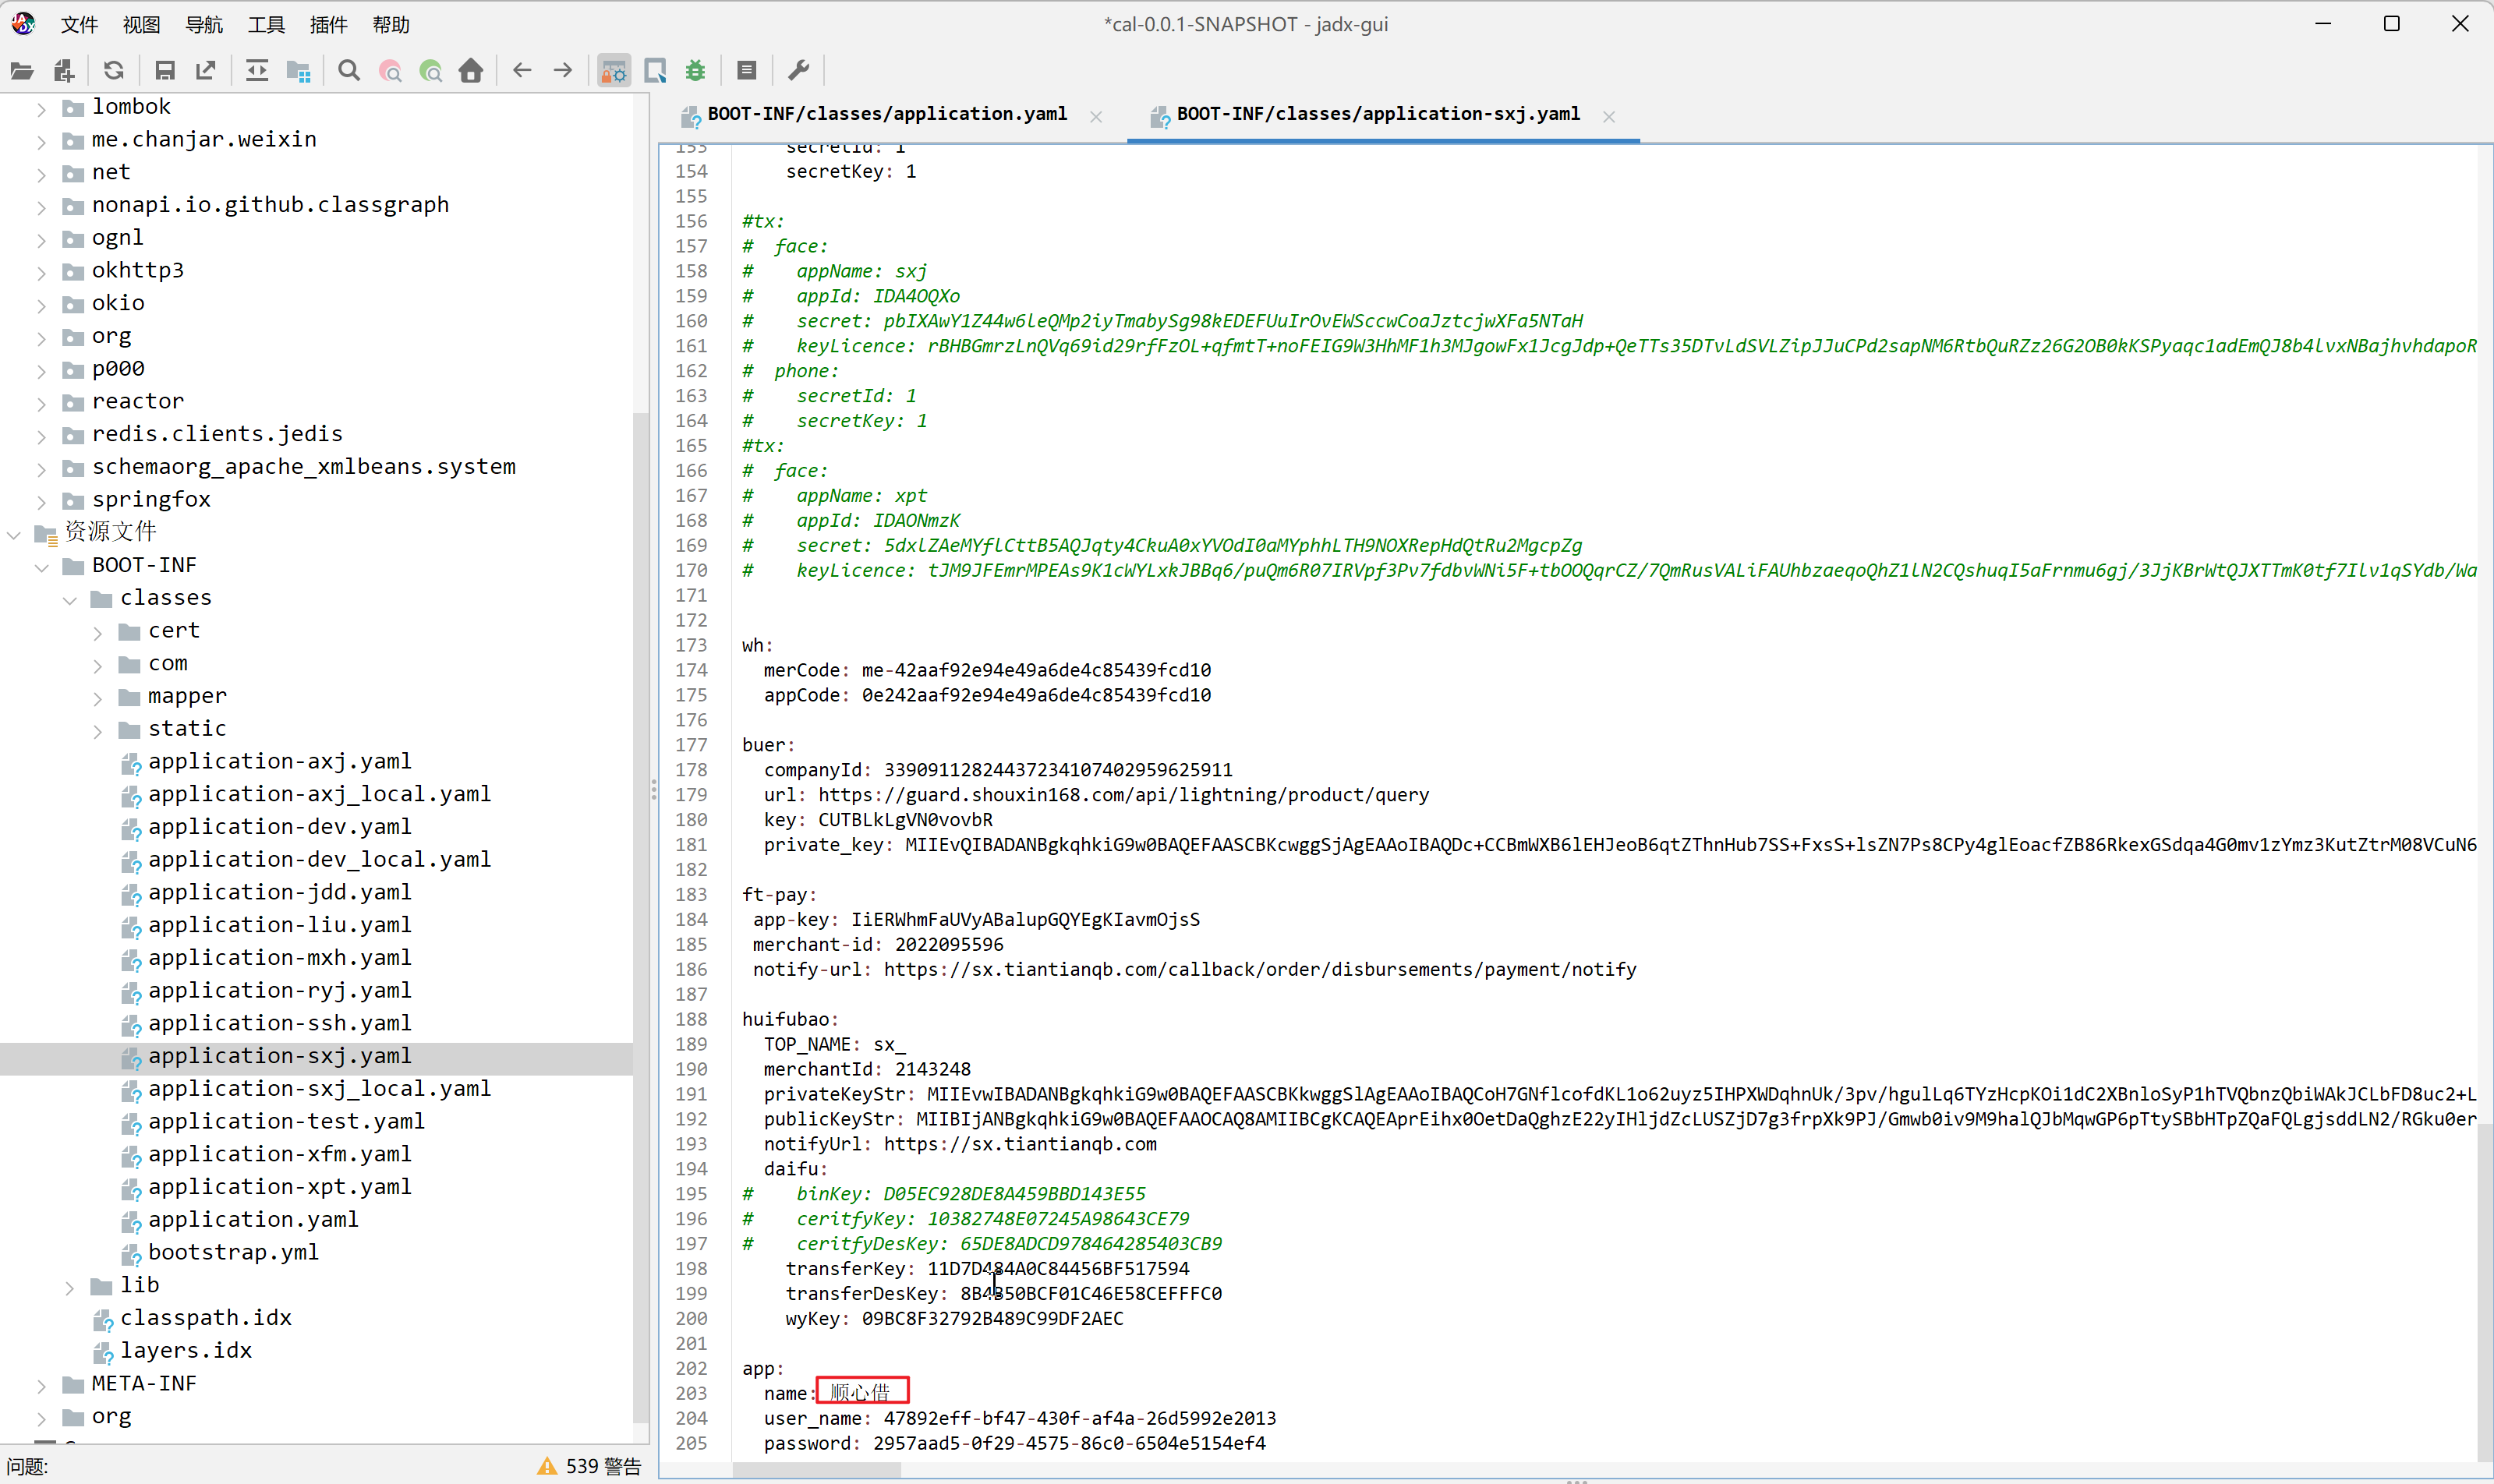Image resolution: width=2494 pixels, height=1484 pixels.
Task: Open the green debugger bug icon
Action: pos(696,70)
